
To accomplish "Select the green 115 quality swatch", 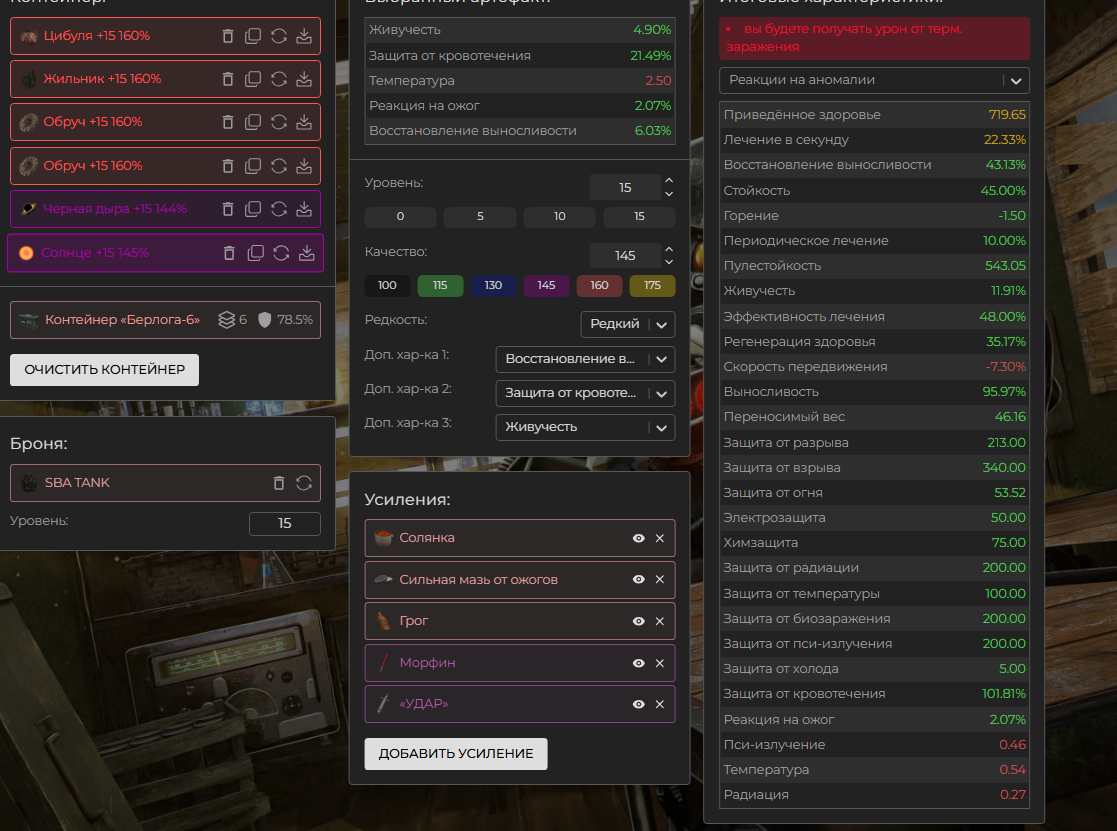I will [440, 286].
